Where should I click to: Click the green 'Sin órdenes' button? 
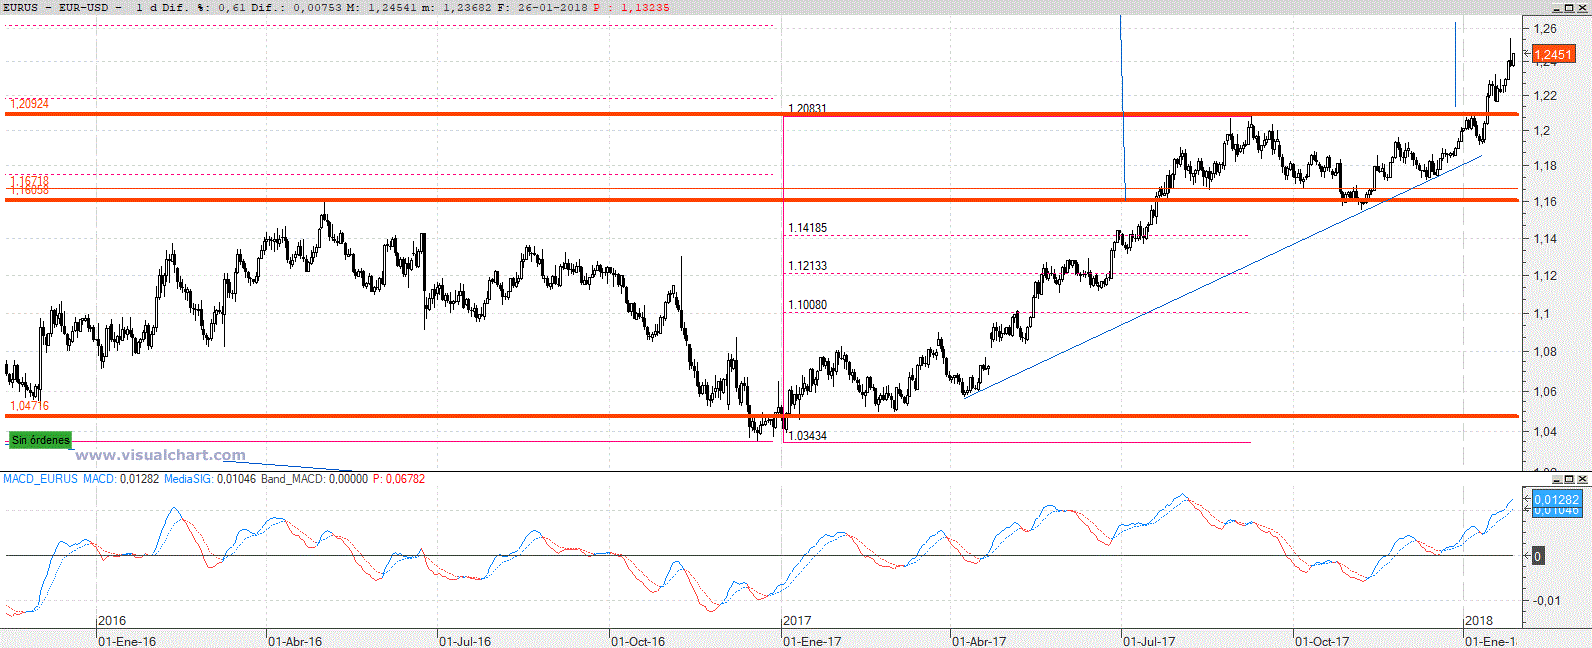pyautogui.click(x=40, y=440)
